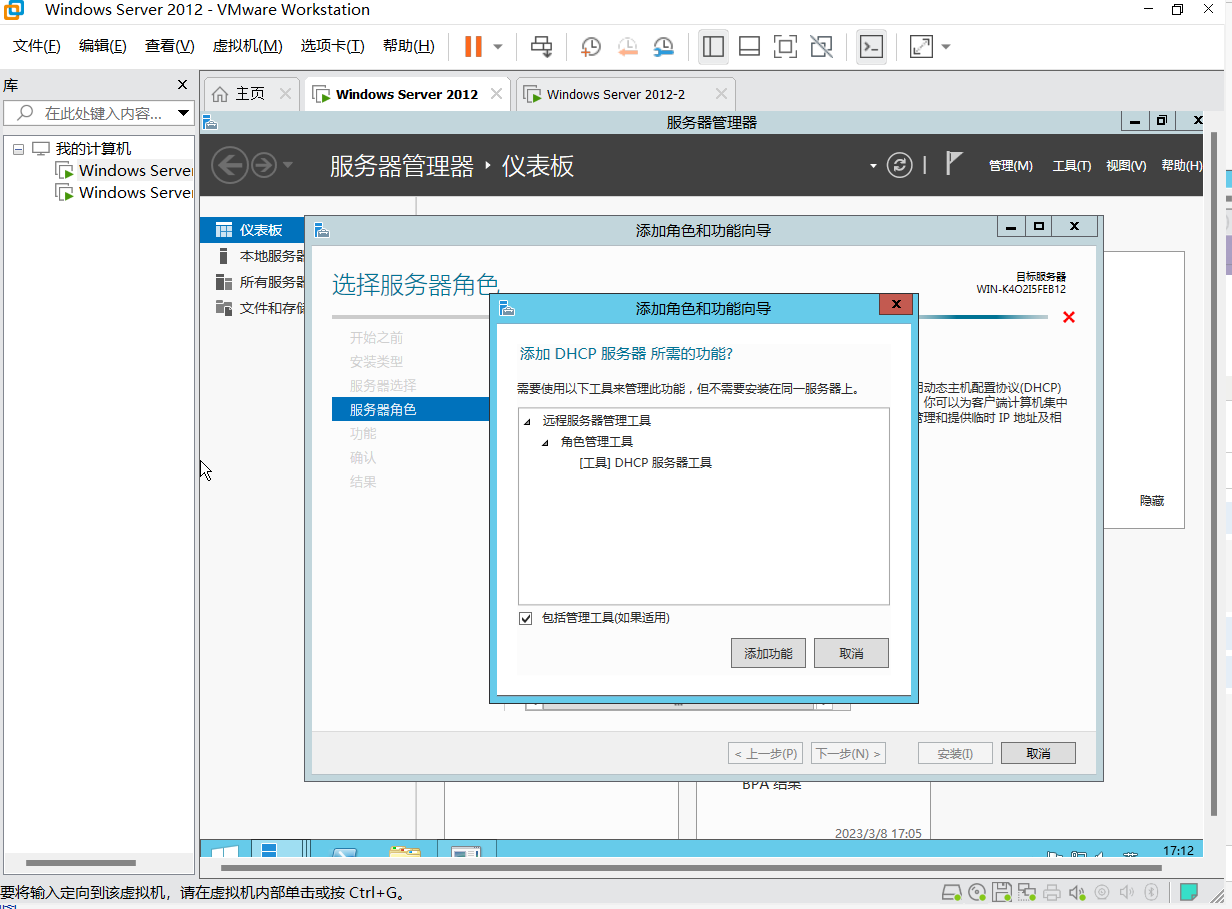Close the DHCP features dialog with red X
This screenshot has width=1232, height=909.
click(896, 304)
